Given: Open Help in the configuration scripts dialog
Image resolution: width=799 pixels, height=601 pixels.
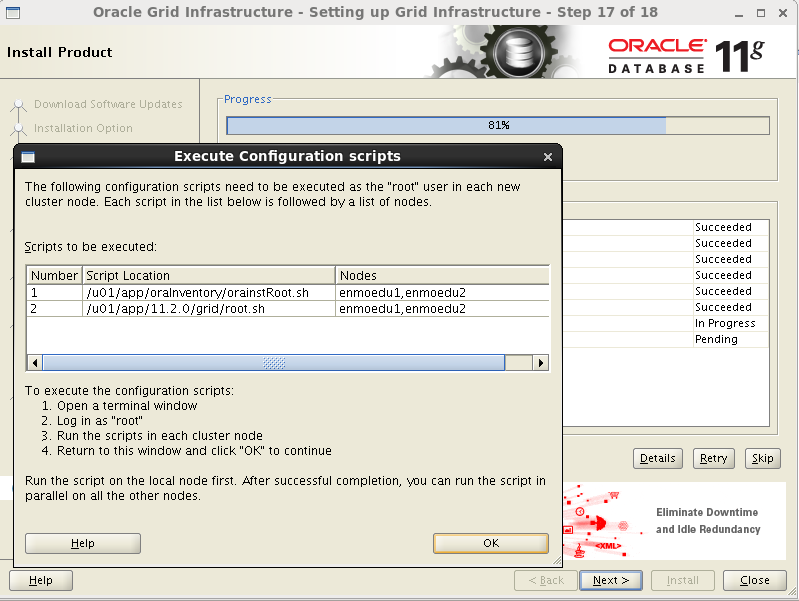Looking at the screenshot, I should pos(83,543).
